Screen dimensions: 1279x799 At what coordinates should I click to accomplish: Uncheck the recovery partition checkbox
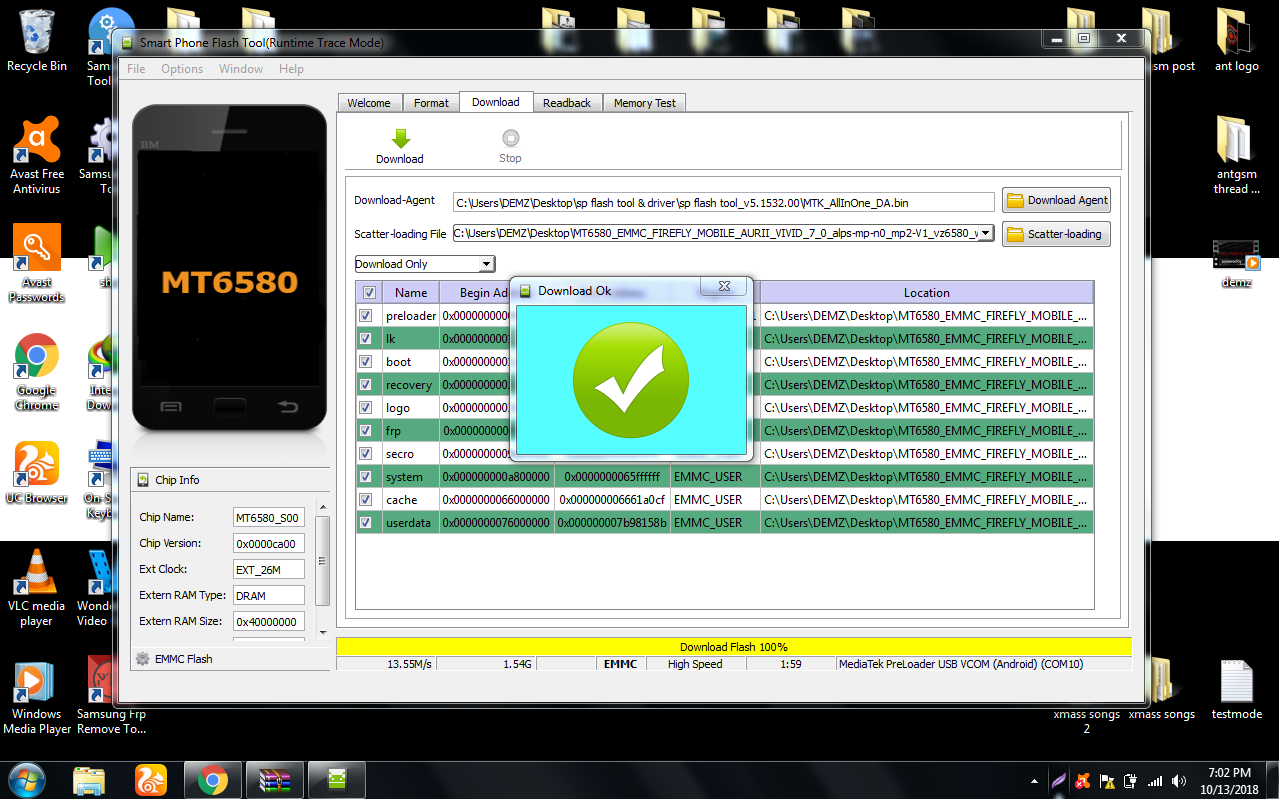[366, 385]
